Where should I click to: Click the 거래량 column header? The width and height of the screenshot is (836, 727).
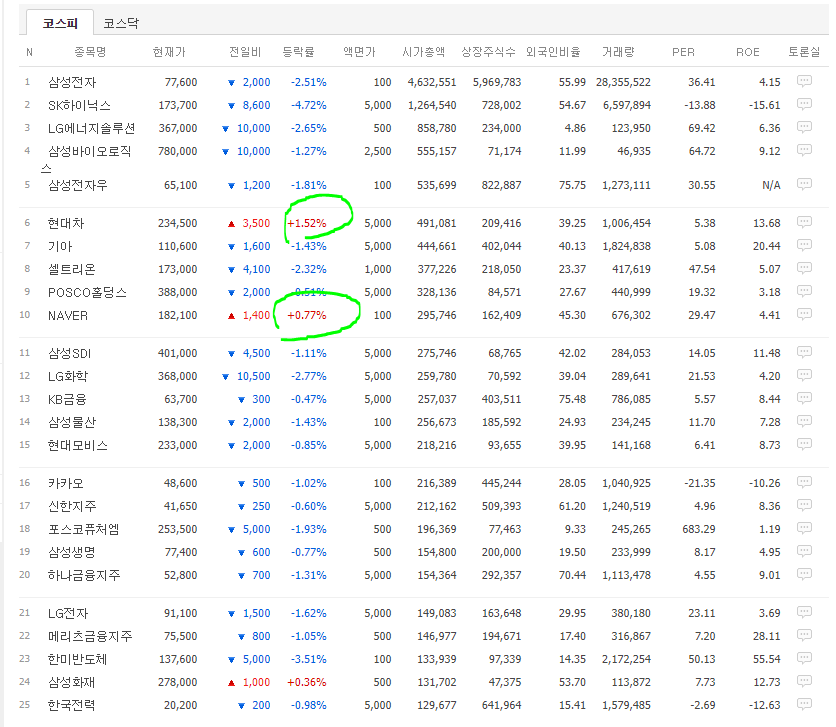[618, 52]
